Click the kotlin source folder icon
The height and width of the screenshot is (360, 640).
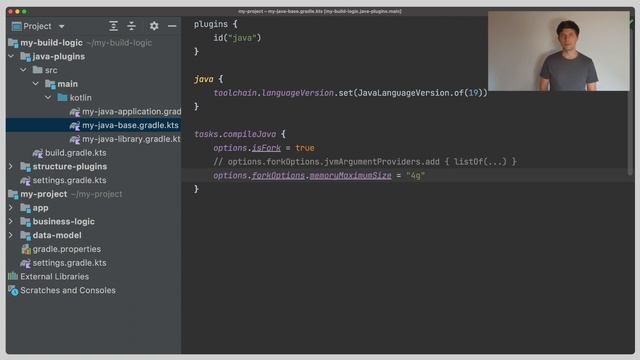click(62, 98)
